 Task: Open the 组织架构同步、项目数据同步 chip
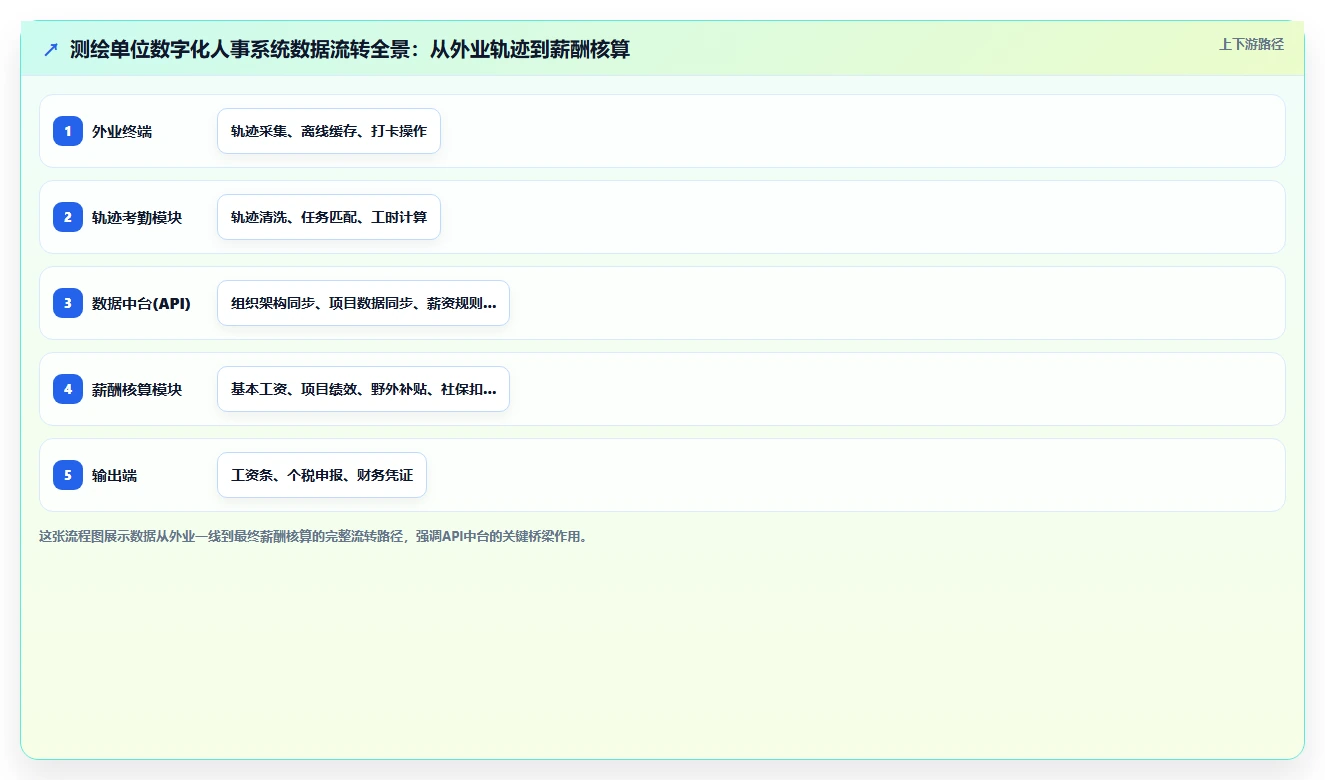363,303
